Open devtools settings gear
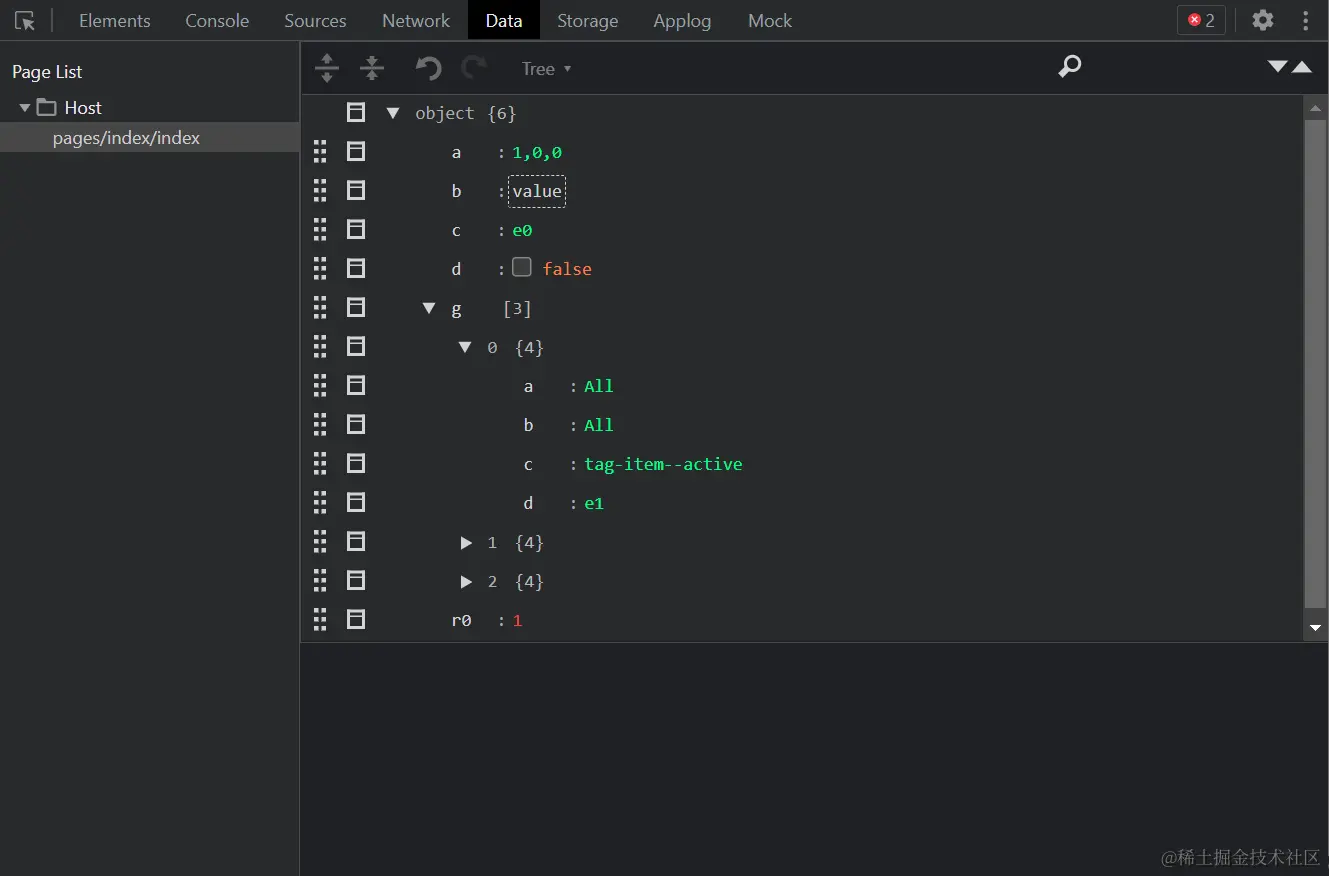The height and width of the screenshot is (876, 1329). pyautogui.click(x=1263, y=20)
